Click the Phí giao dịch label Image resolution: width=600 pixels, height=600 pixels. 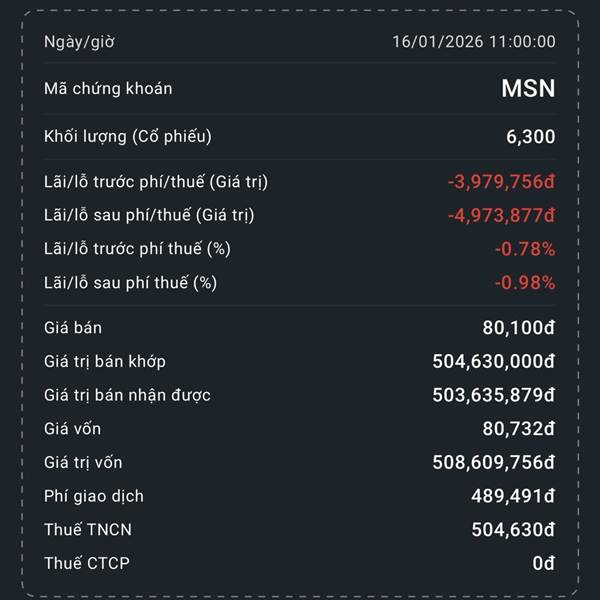(x=94, y=496)
